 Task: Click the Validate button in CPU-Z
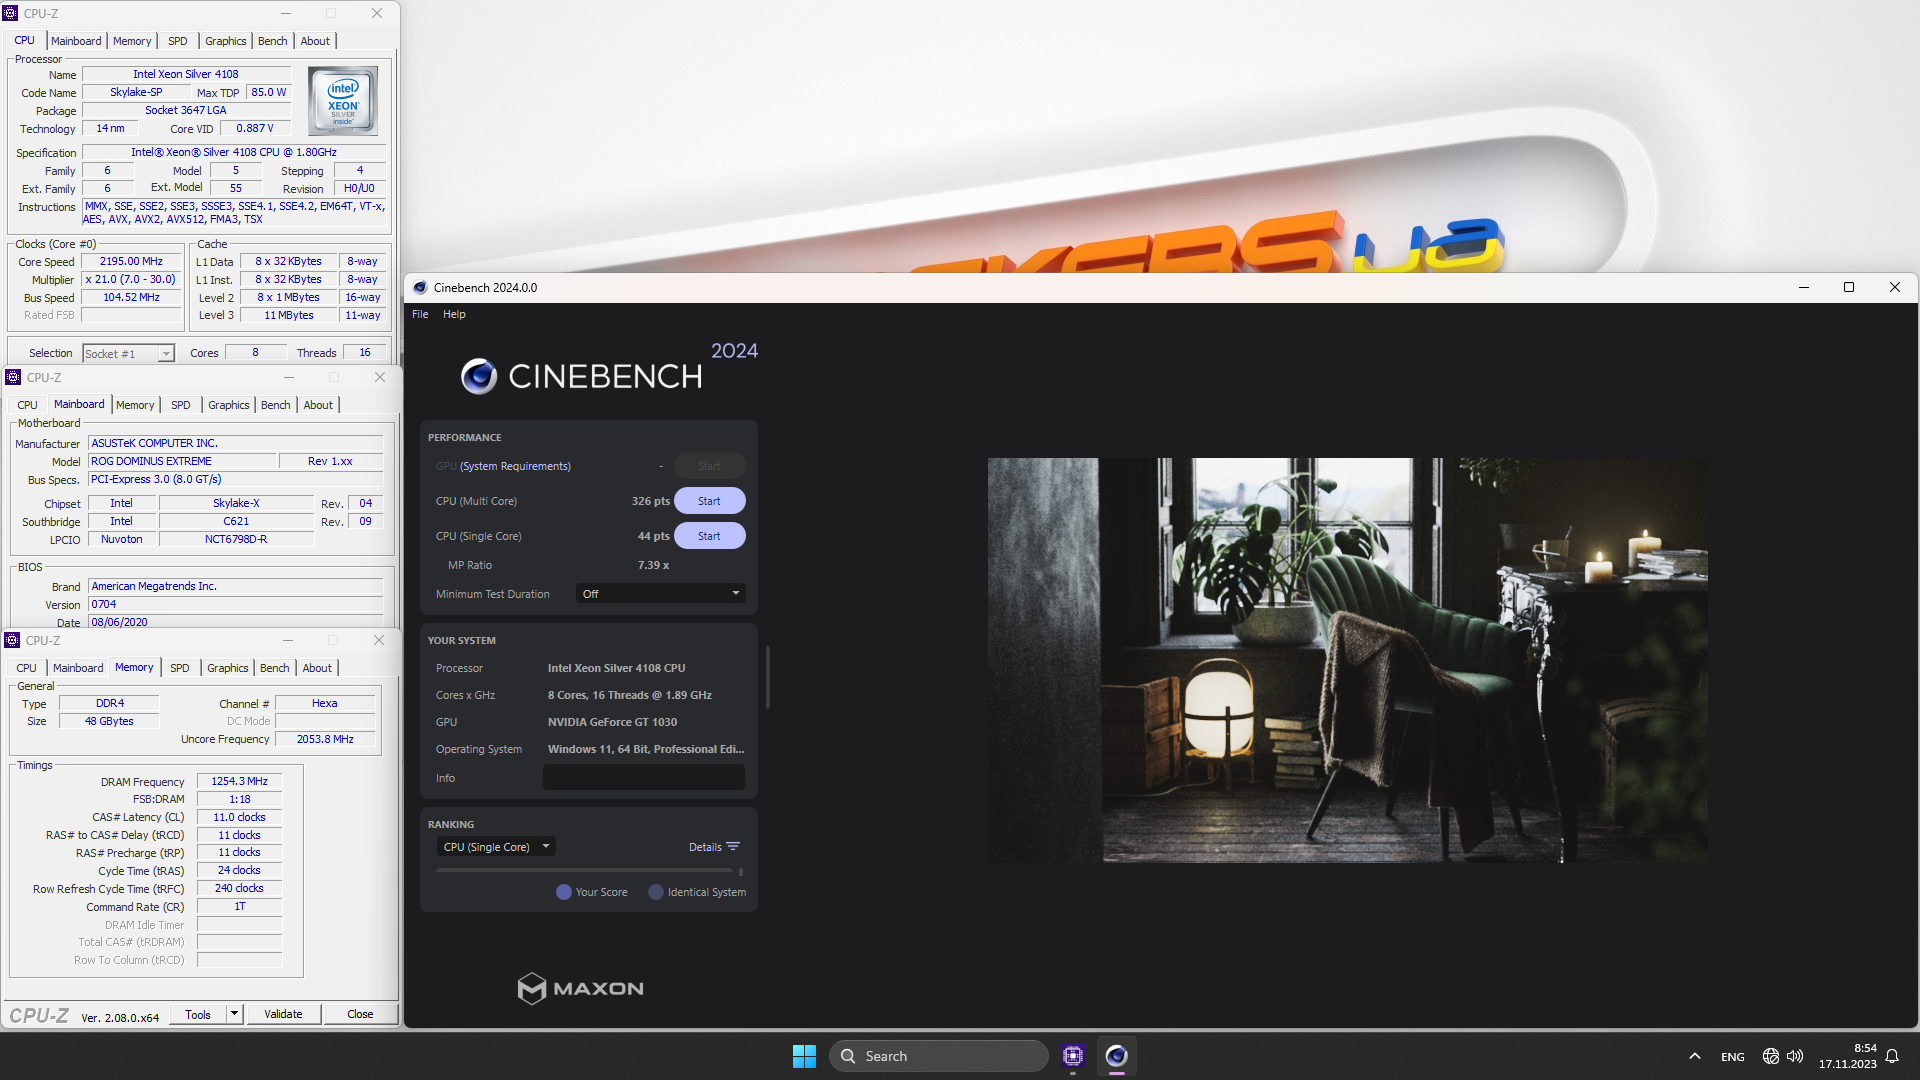[x=283, y=1014]
